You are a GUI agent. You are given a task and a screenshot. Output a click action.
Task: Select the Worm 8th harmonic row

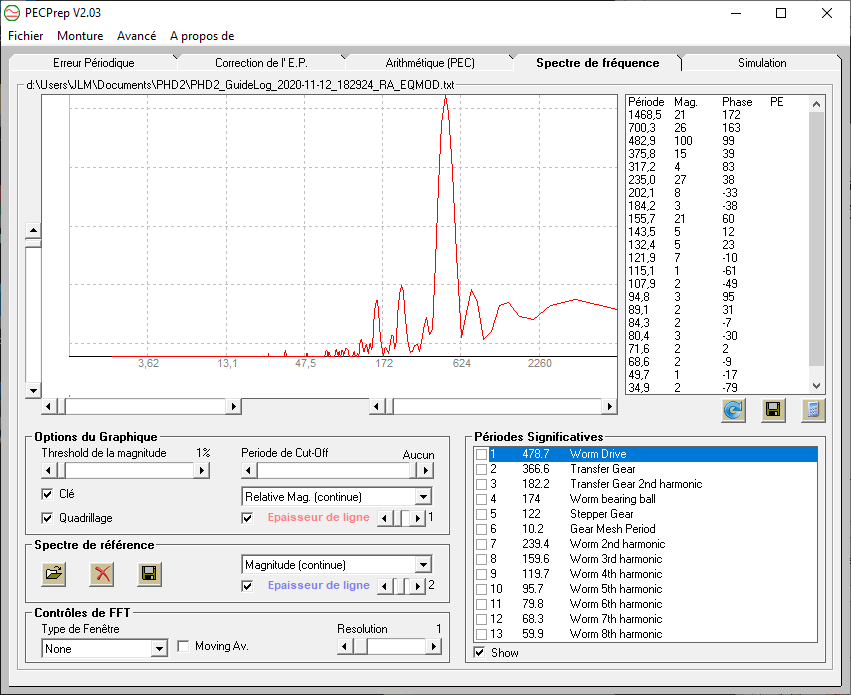pos(645,634)
